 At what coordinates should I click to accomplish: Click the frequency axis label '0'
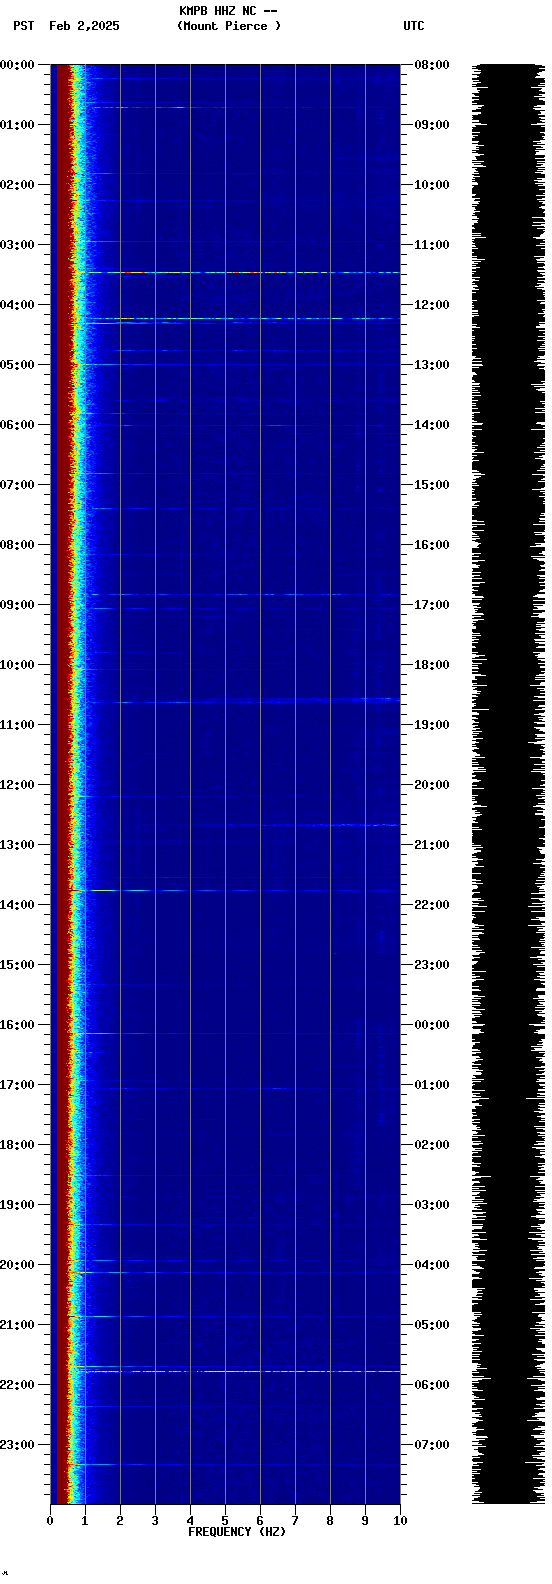[x=50, y=1521]
